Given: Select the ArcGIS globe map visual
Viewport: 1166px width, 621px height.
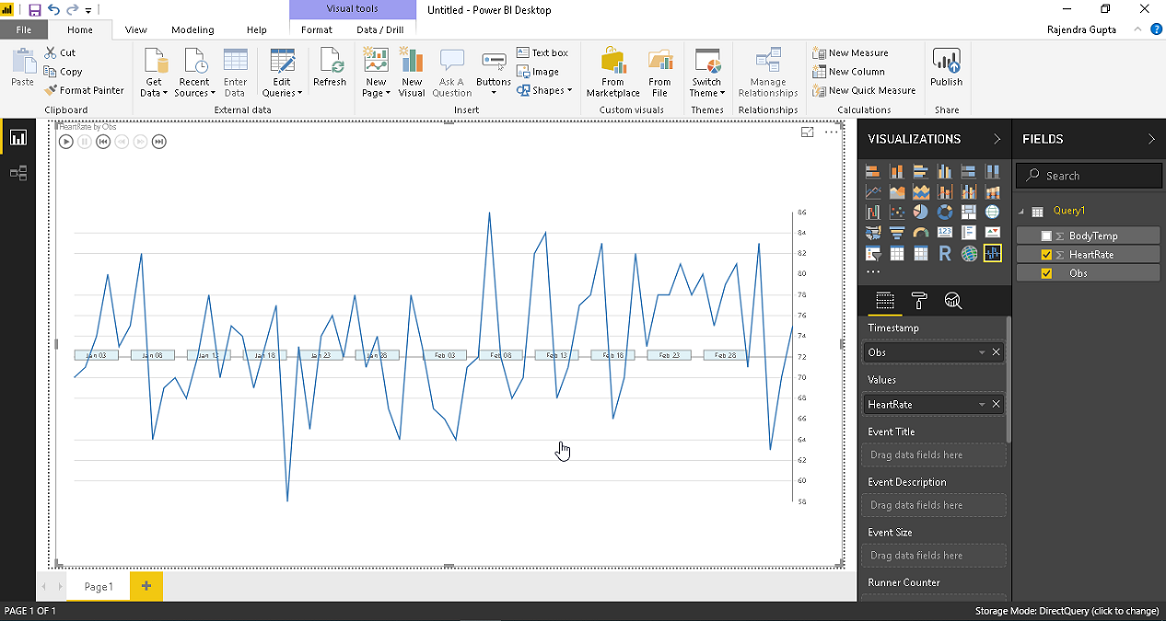Looking at the screenshot, I should point(968,253).
